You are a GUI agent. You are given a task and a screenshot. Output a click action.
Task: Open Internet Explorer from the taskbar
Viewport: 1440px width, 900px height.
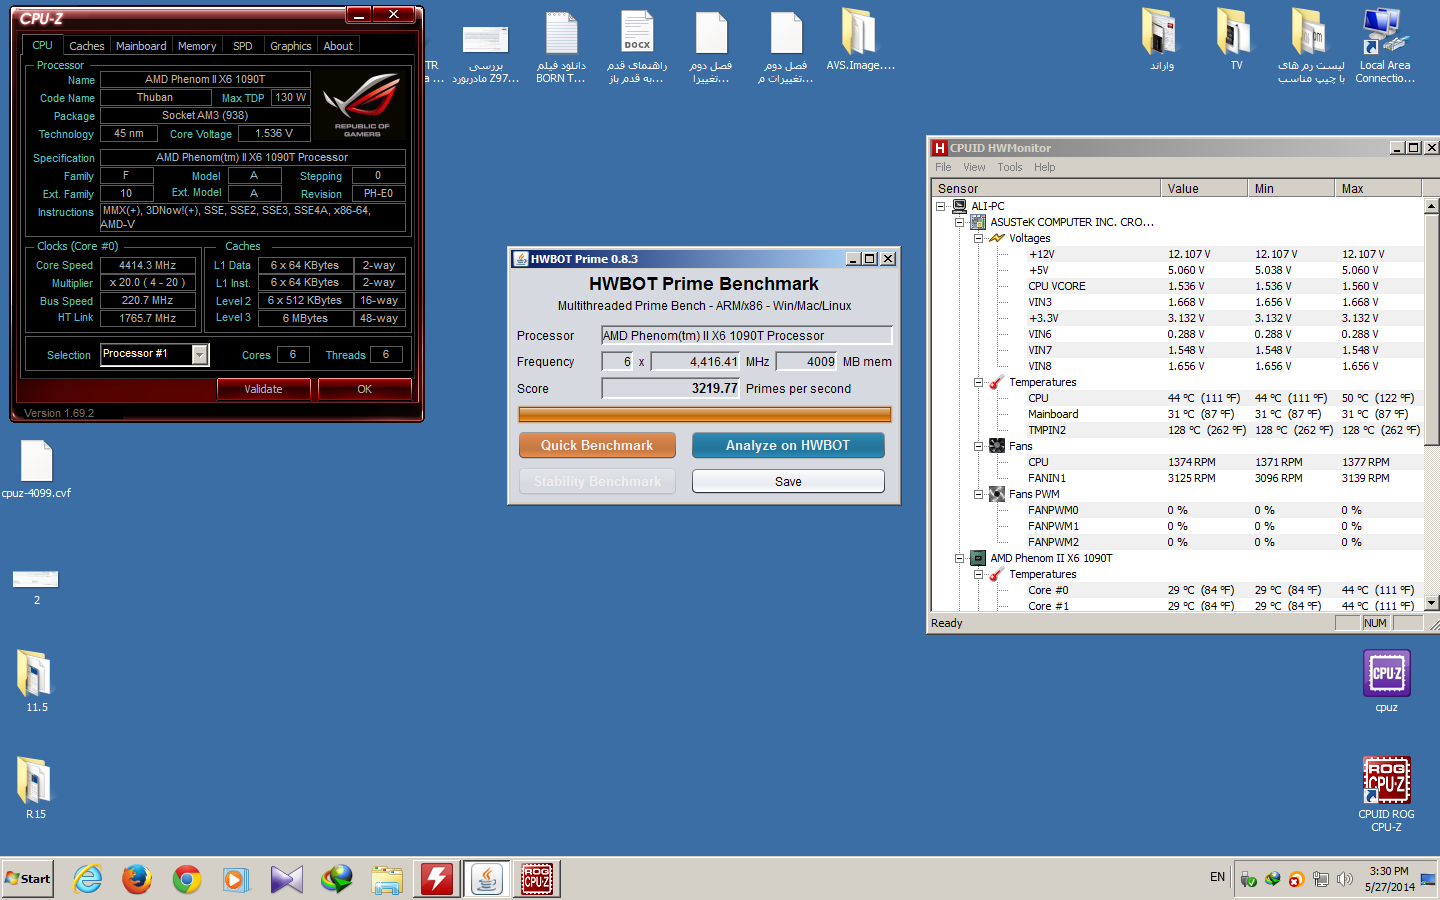(88, 879)
